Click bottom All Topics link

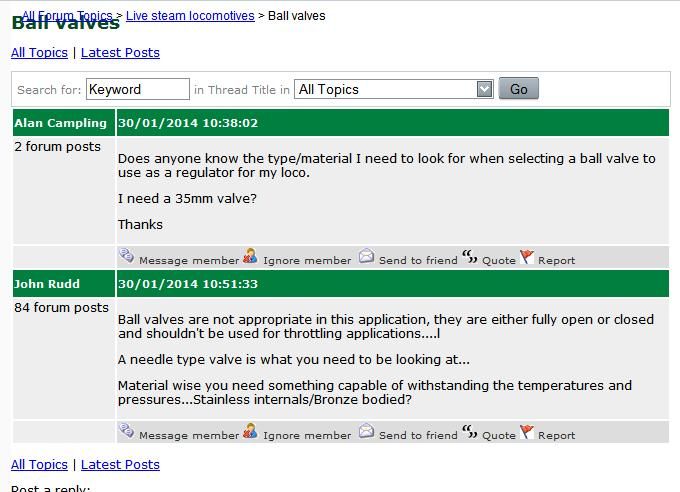click(x=39, y=465)
